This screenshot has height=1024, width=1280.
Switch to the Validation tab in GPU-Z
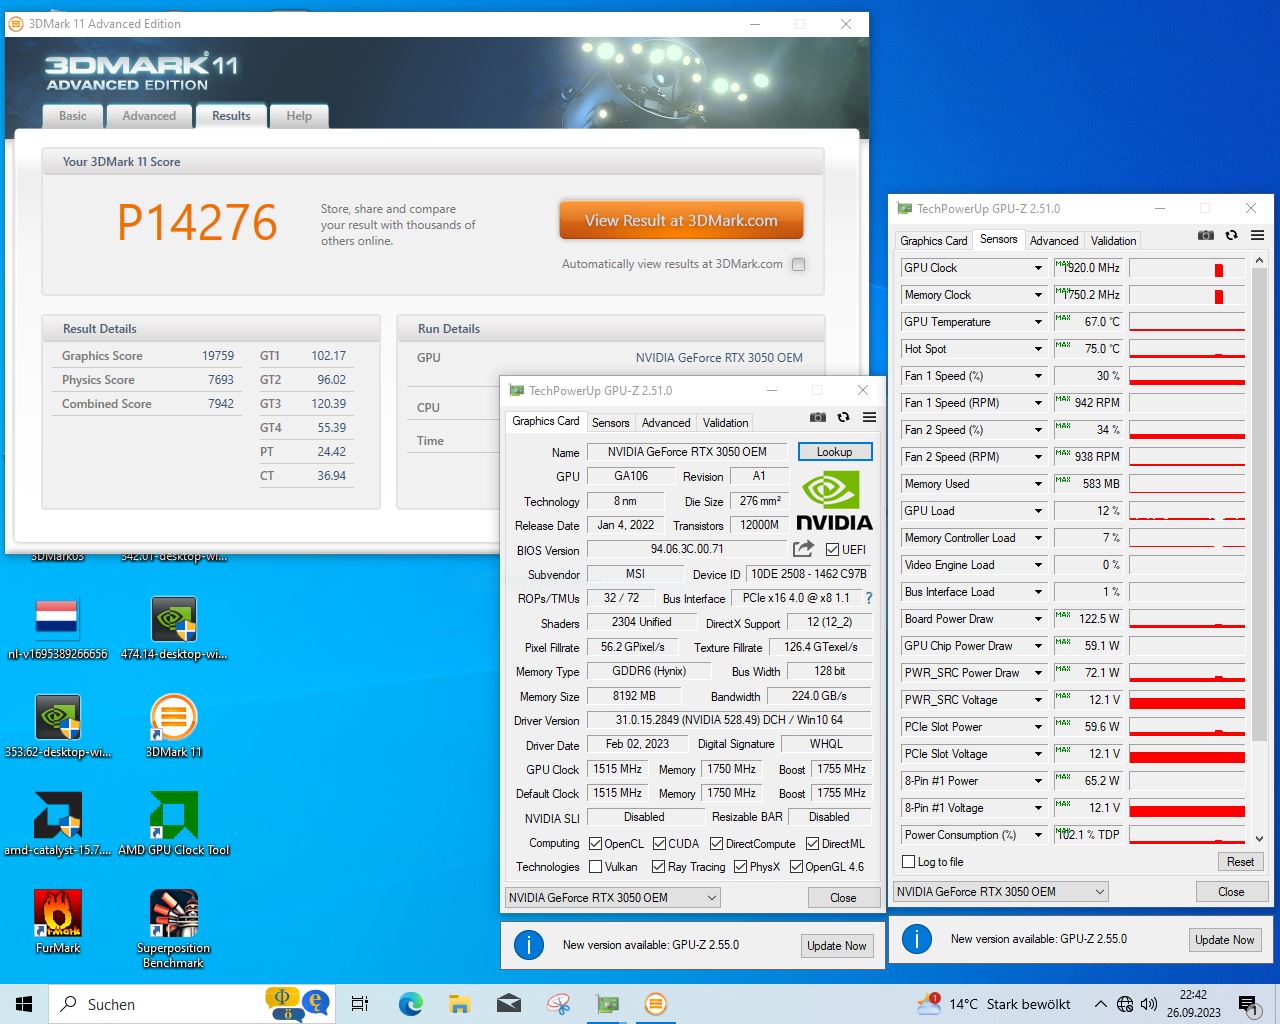click(724, 422)
